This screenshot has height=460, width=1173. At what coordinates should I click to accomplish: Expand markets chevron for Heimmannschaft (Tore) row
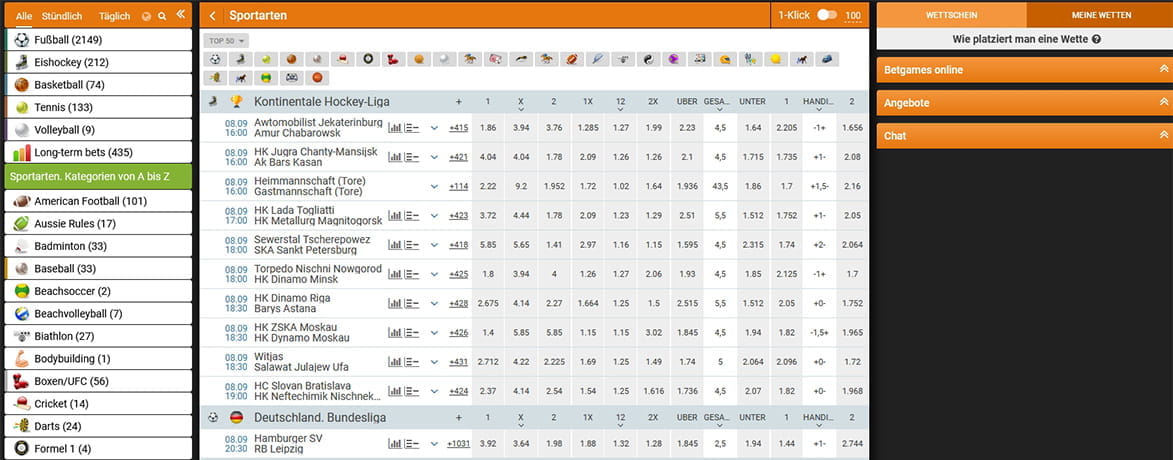click(x=435, y=186)
